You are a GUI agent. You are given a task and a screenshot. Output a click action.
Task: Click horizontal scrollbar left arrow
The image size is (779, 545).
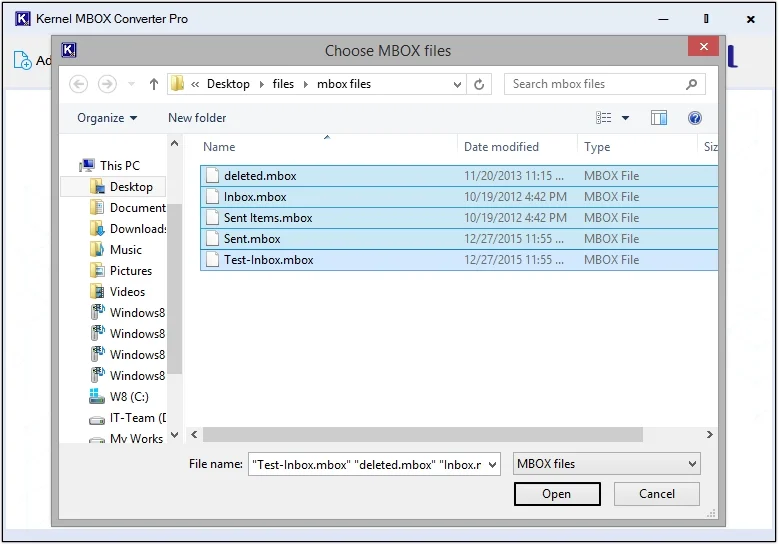[194, 435]
